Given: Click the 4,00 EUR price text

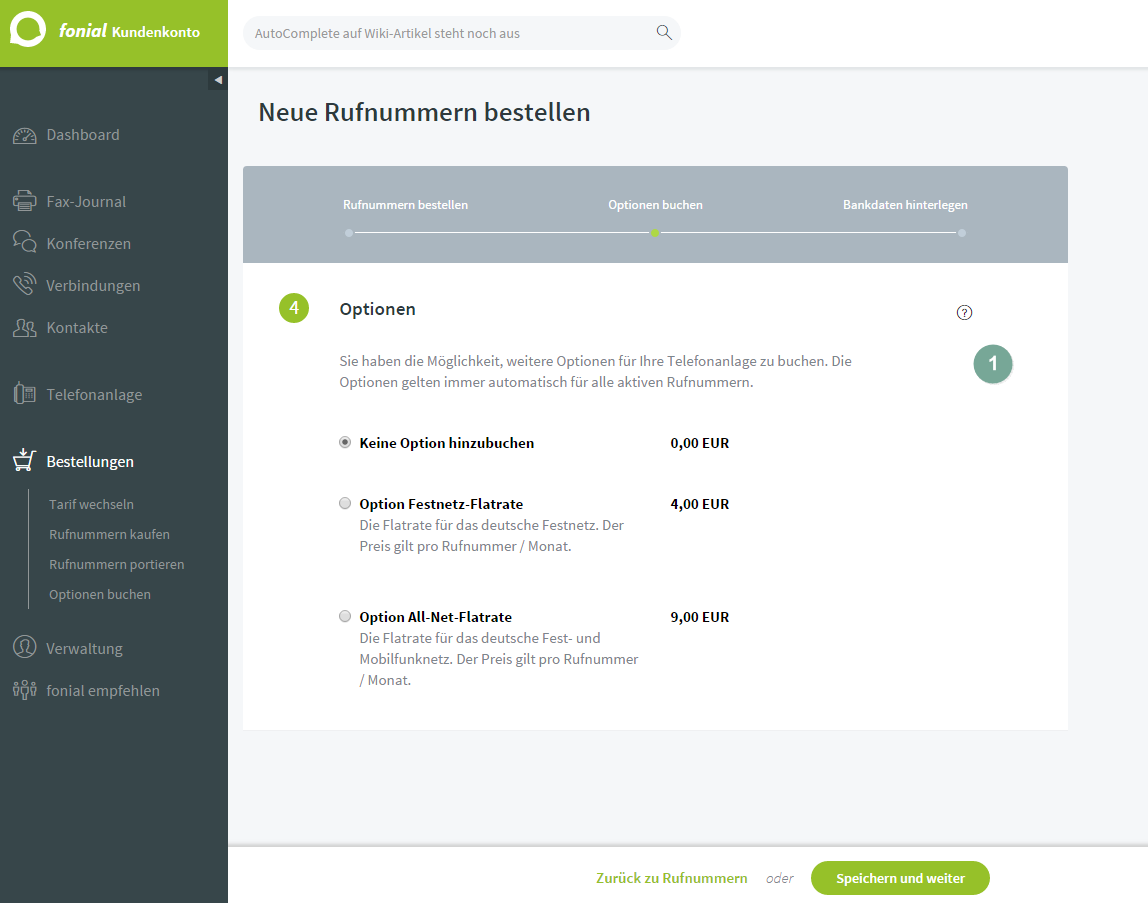Looking at the screenshot, I should coord(699,504).
